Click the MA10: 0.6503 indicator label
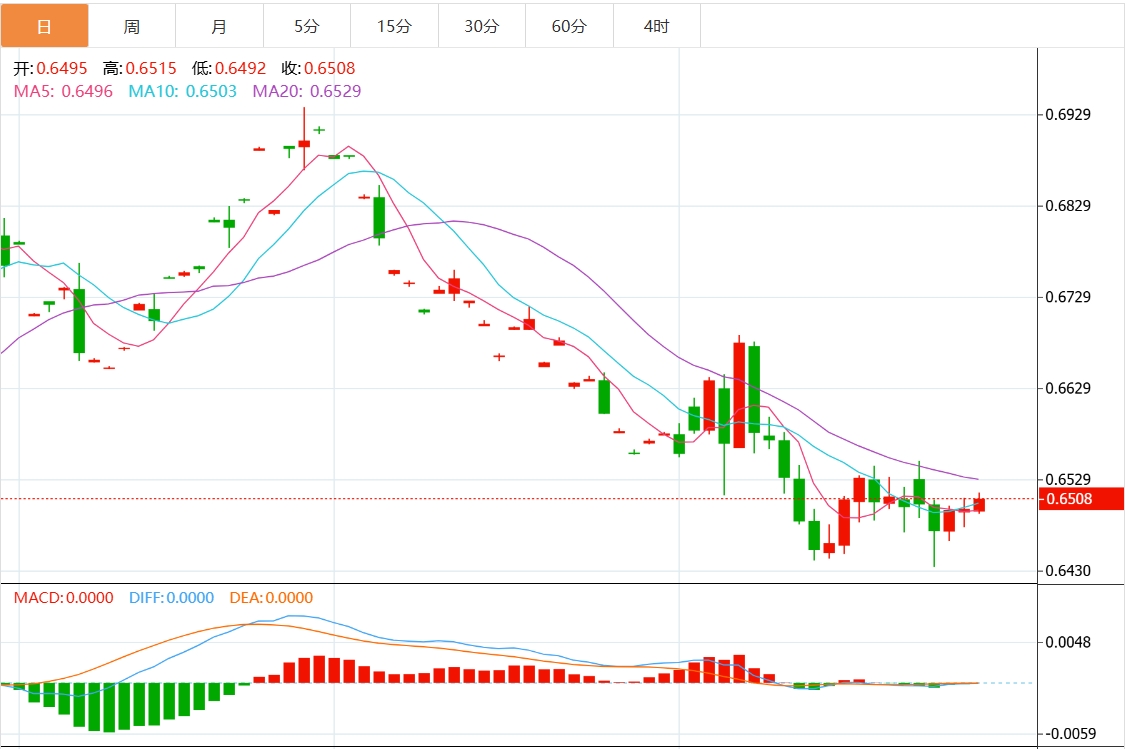1129x749 pixels. (x=183, y=91)
